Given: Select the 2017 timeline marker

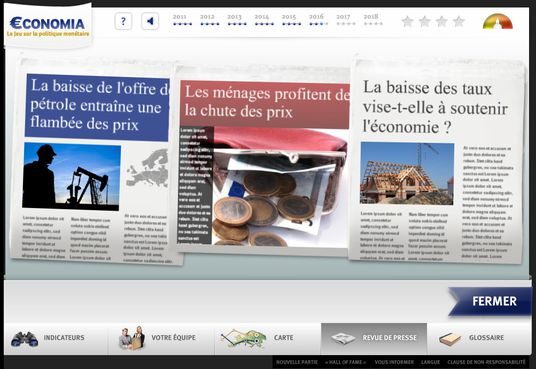Looking at the screenshot, I should (x=346, y=20).
